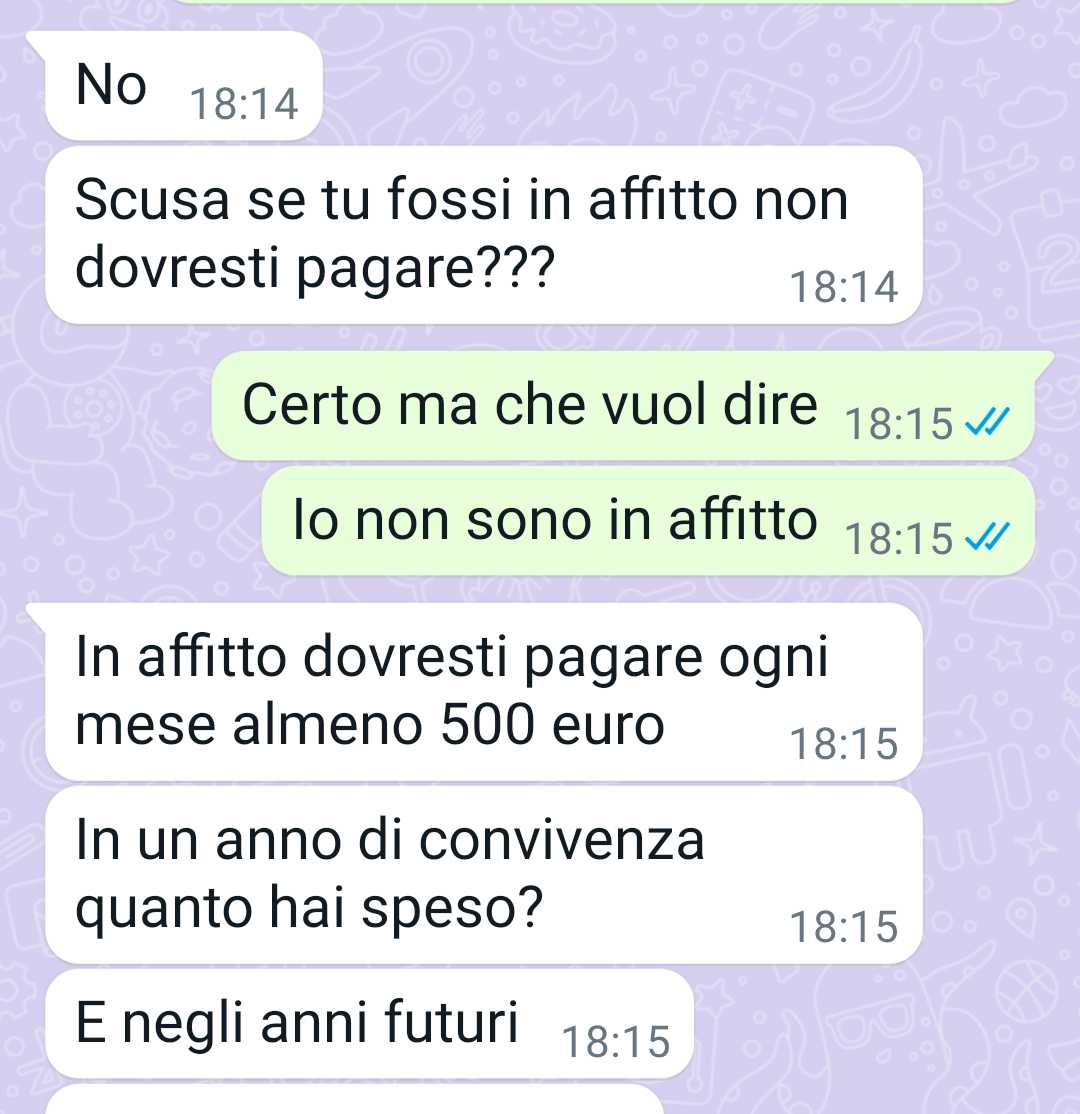Viewport: 1080px width, 1114px height.
Task: Tap the 18:15 timestamp of "Certo ma che vuol dire"
Action: pyautogui.click(x=899, y=423)
